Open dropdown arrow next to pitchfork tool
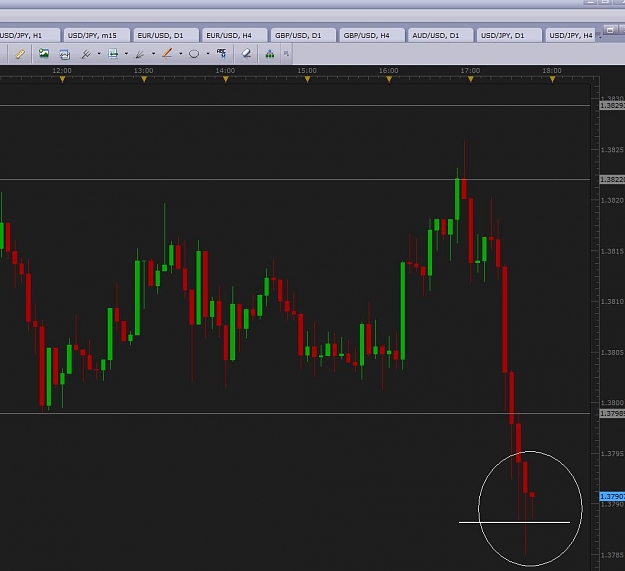625x571 pixels. coord(99,54)
